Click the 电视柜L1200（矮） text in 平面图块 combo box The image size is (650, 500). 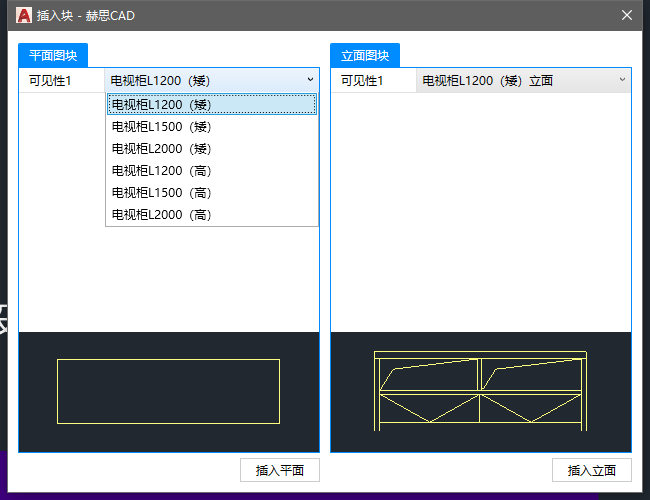160,80
